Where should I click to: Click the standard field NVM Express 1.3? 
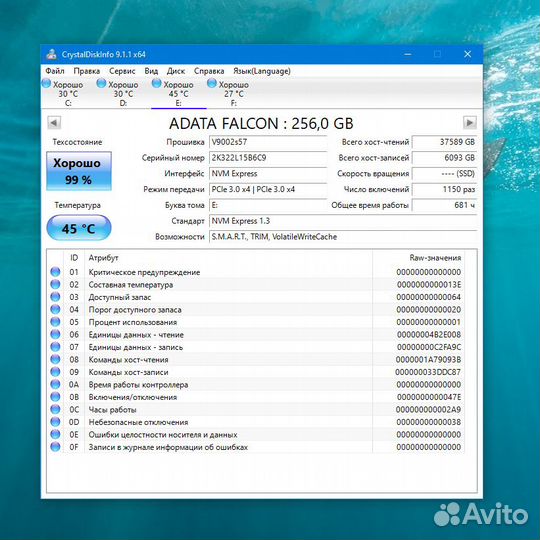pyautogui.click(x=343, y=221)
